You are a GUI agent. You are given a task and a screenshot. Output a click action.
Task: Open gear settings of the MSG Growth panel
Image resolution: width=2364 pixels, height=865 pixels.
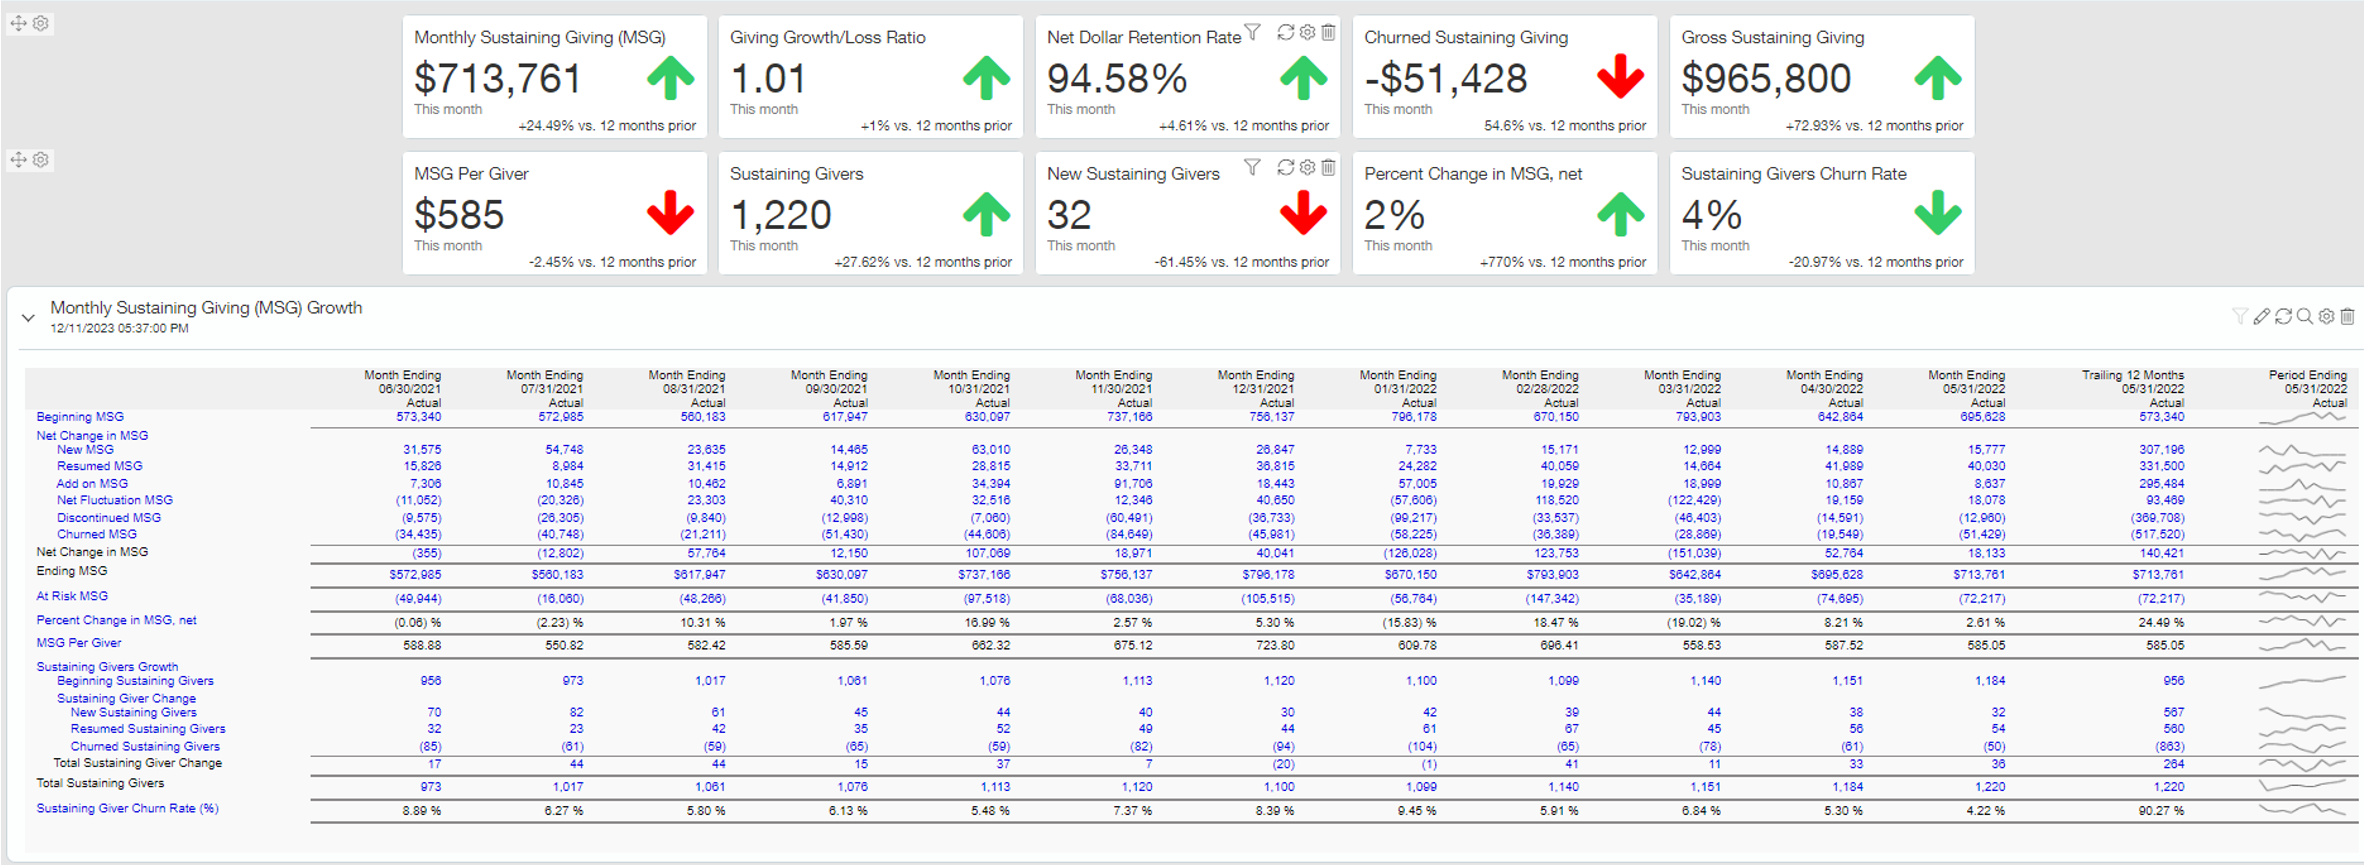click(x=2326, y=317)
